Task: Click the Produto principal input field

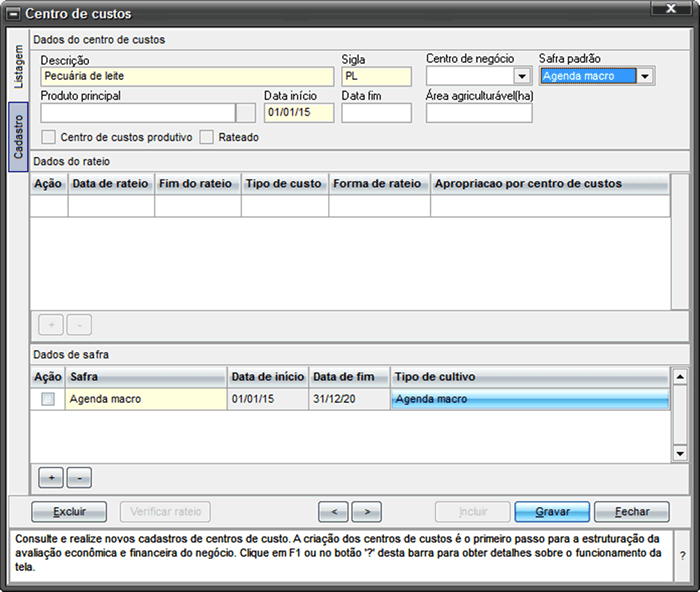Action: 138,113
